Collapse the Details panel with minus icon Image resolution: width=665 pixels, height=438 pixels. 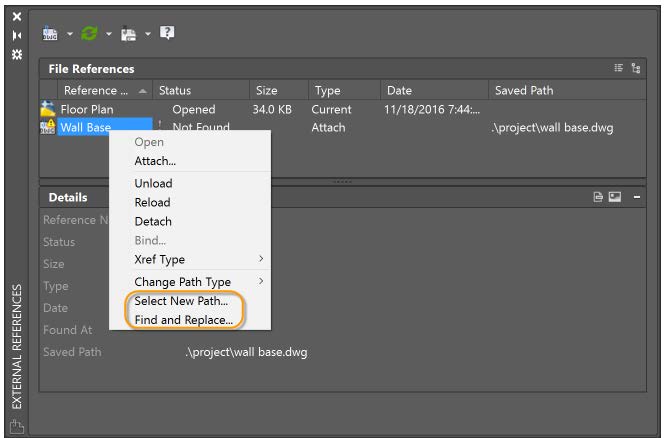[x=637, y=198]
